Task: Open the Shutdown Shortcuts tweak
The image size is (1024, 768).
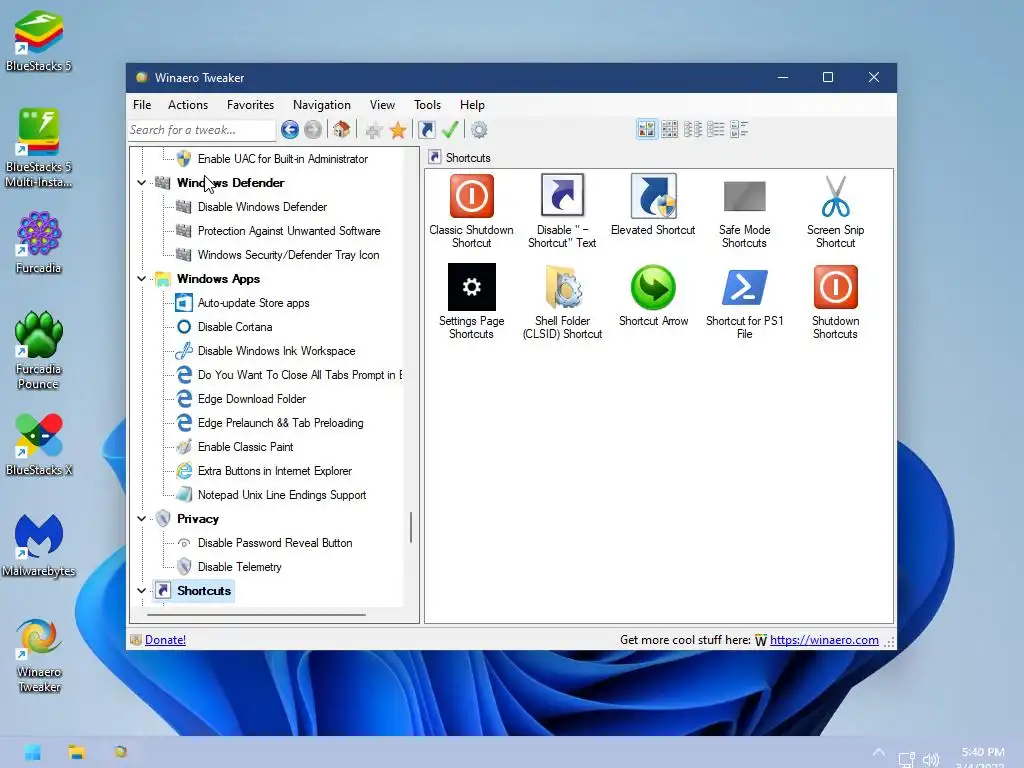Action: (x=835, y=302)
